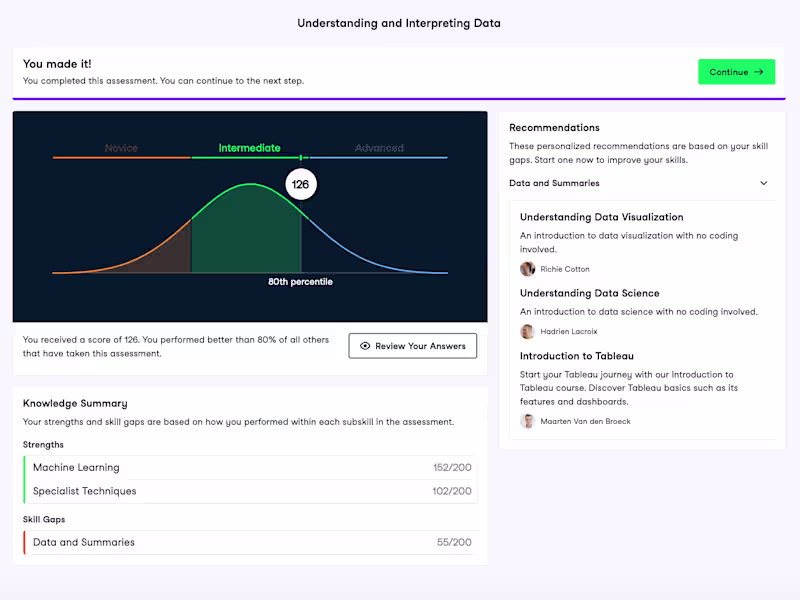Click Richie Cotton's avatar photo
Image resolution: width=800 pixels, height=600 pixels.
(528, 269)
